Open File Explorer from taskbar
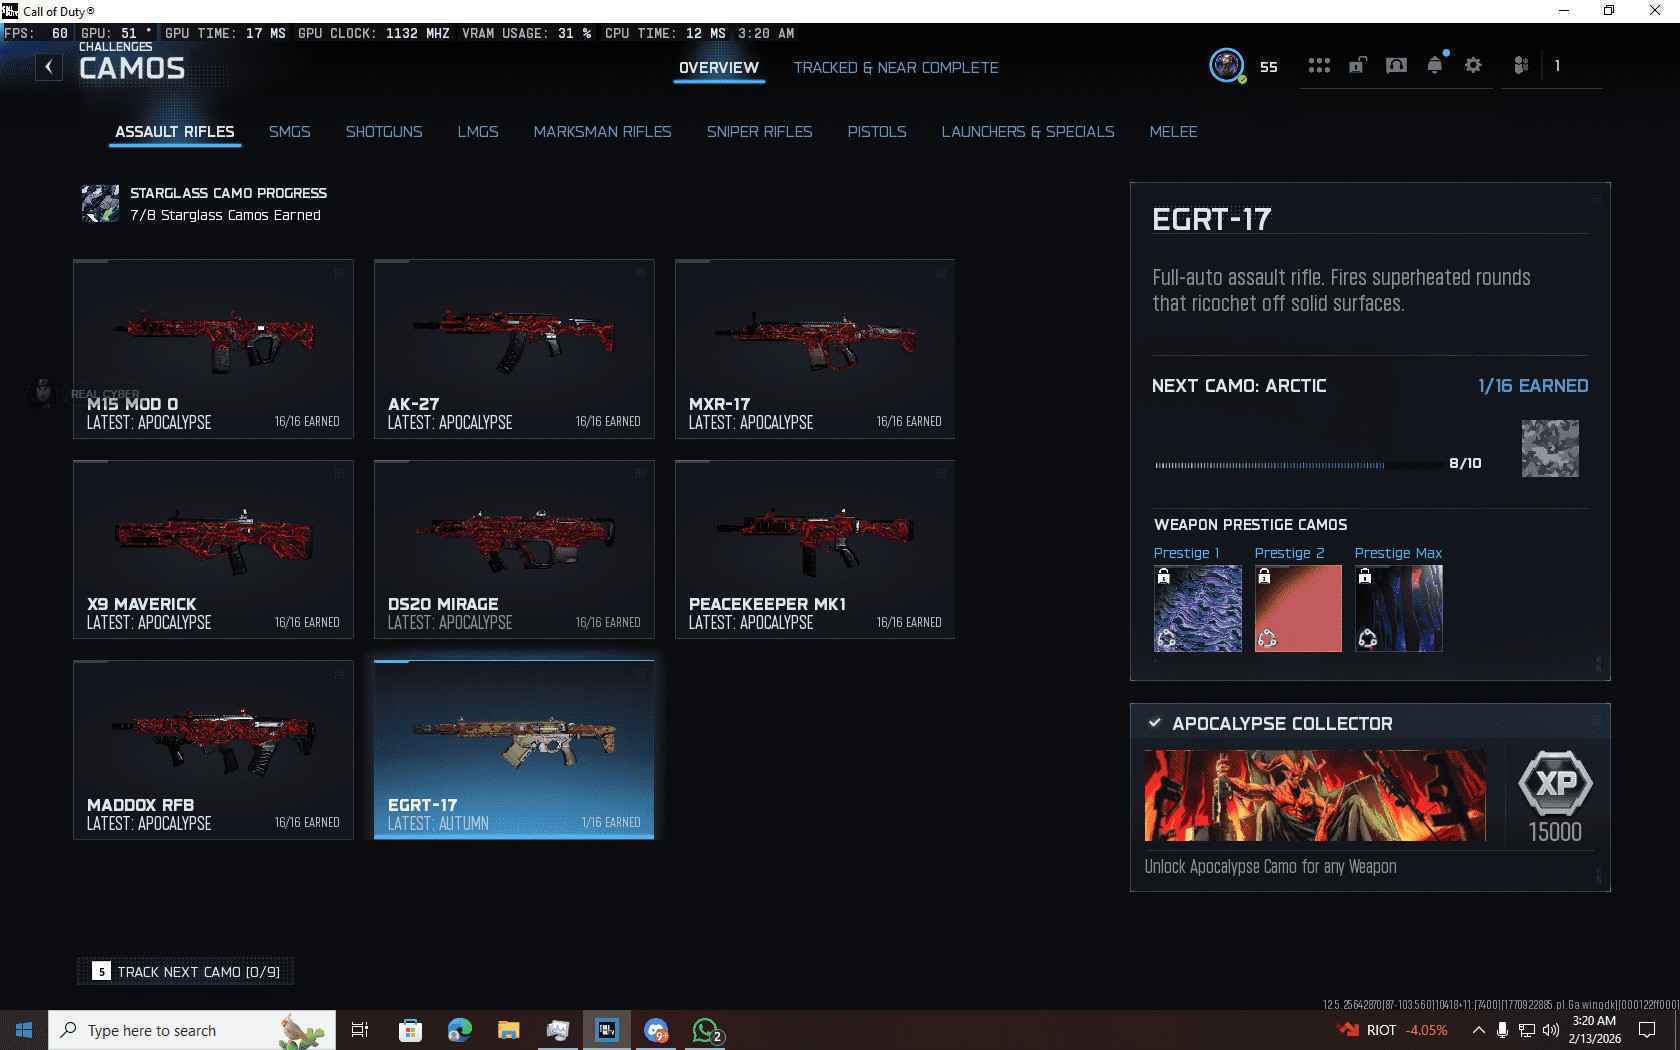The height and width of the screenshot is (1050, 1680). point(508,1030)
